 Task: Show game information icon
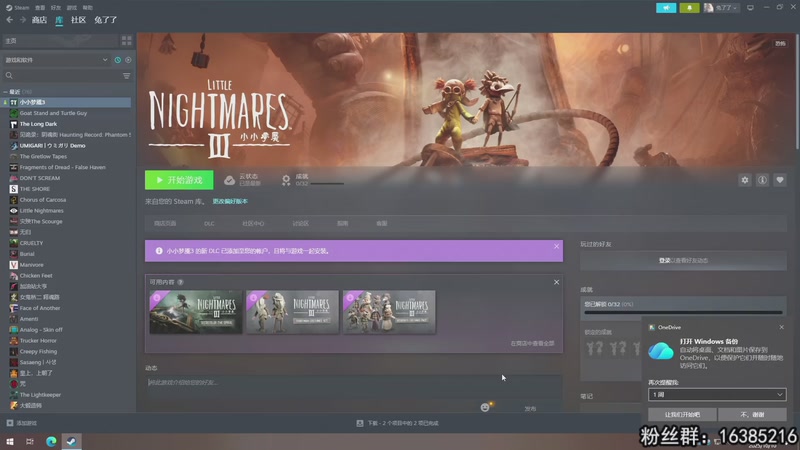pos(762,180)
